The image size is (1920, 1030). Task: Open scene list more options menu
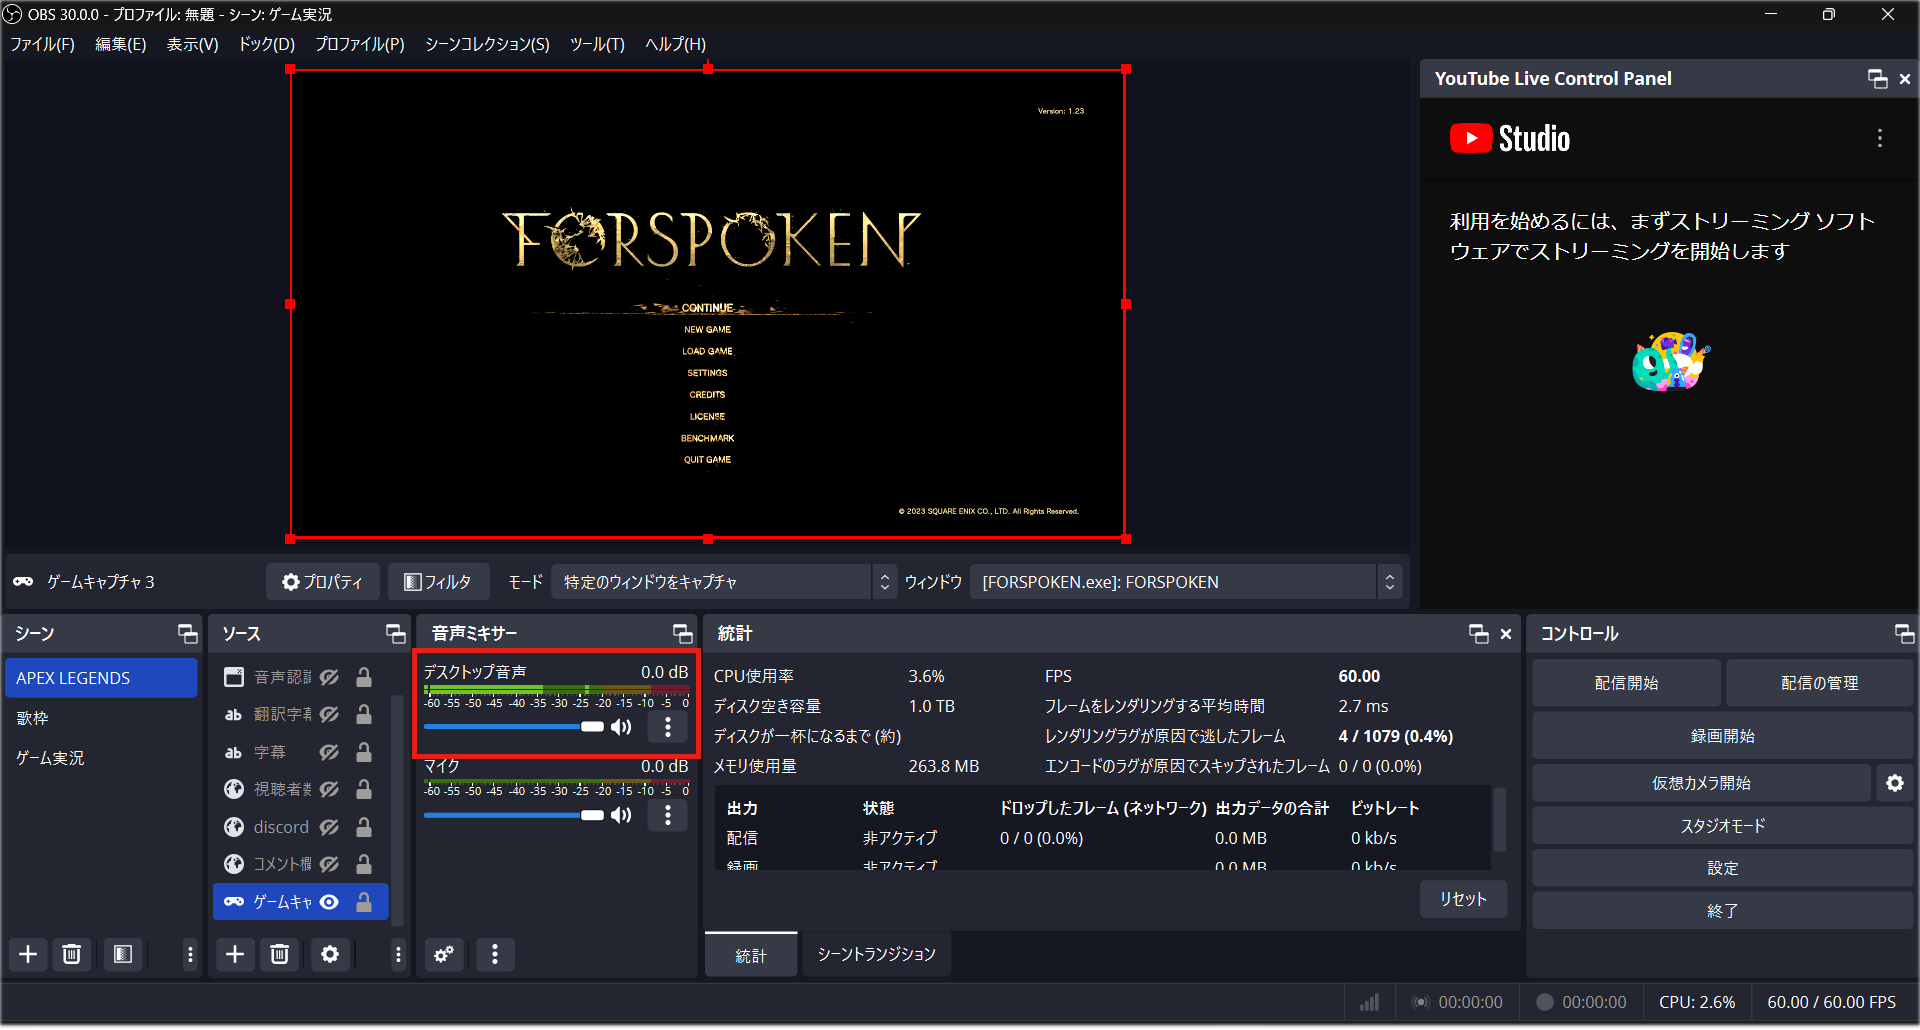tap(190, 955)
